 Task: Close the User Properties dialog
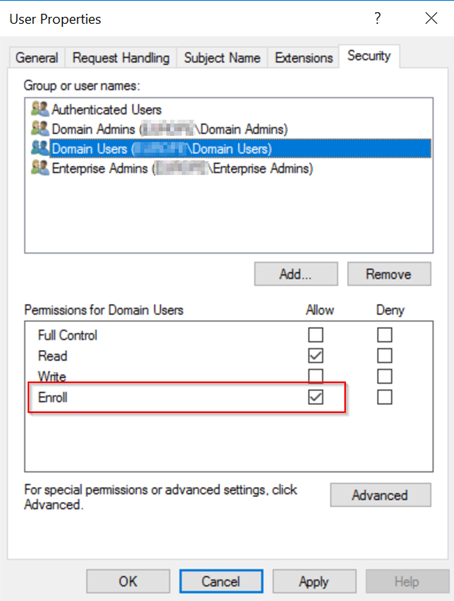click(431, 18)
